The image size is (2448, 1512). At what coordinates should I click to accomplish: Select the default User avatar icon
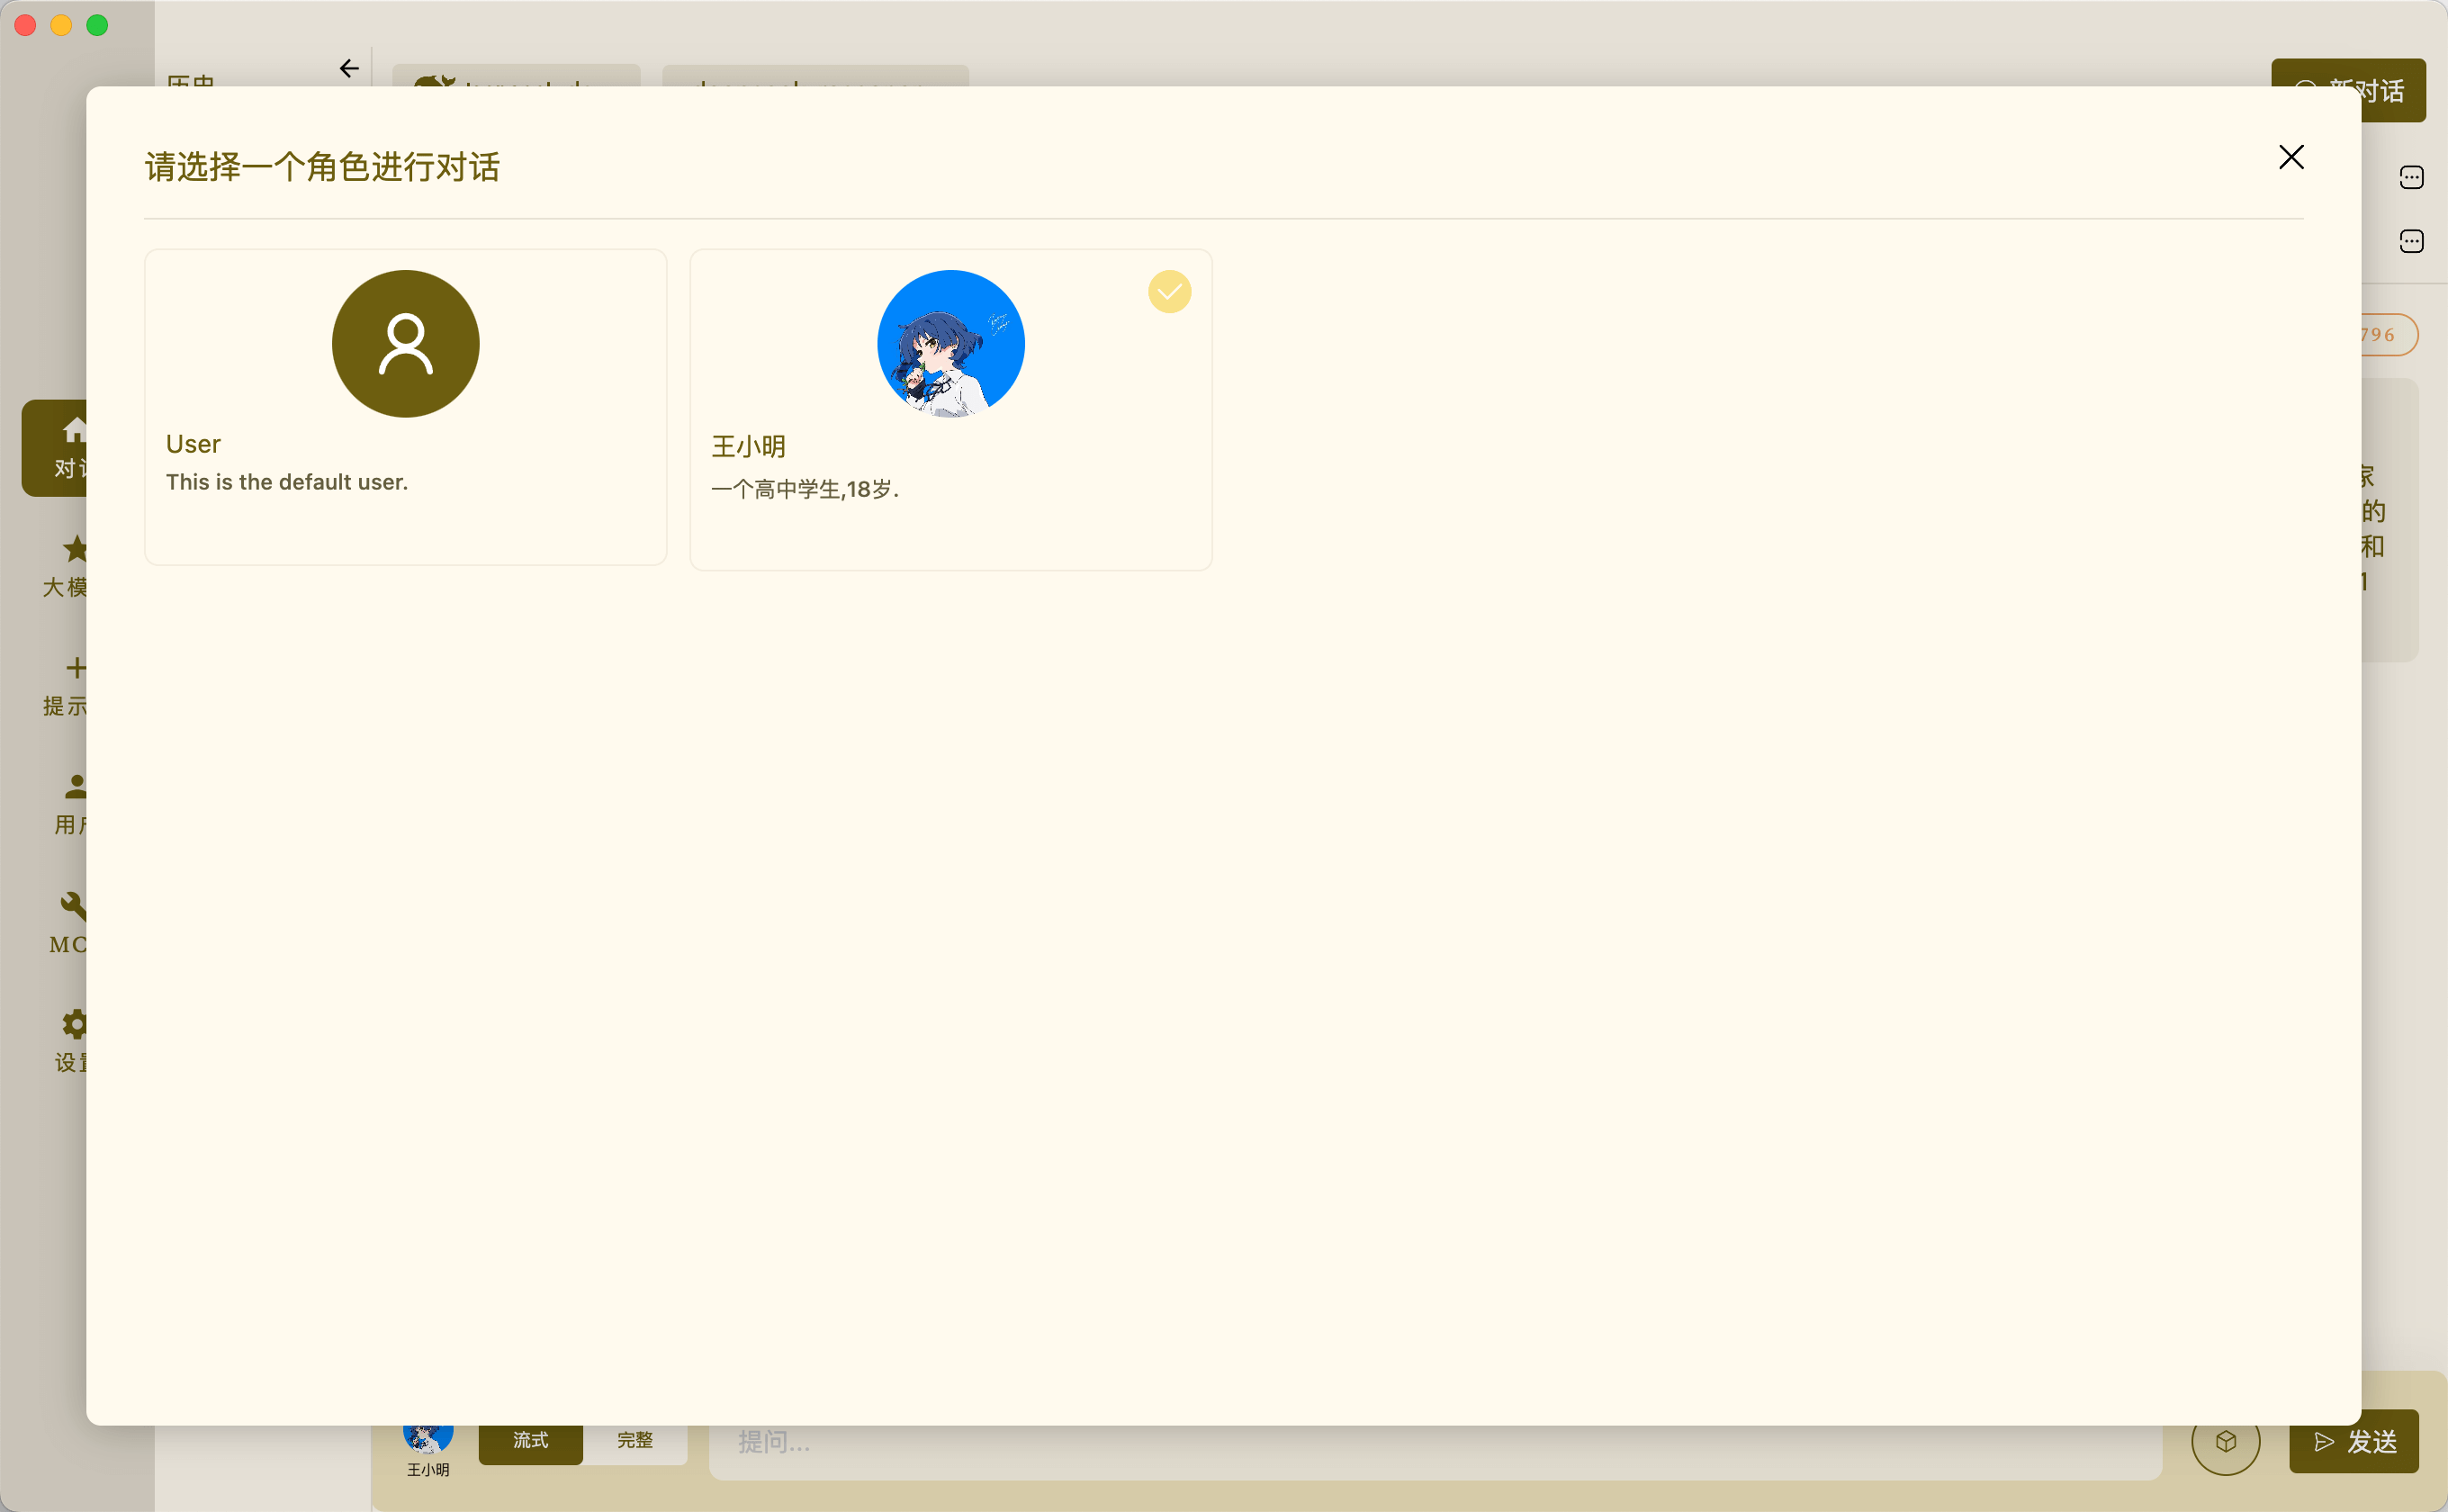[x=405, y=343]
